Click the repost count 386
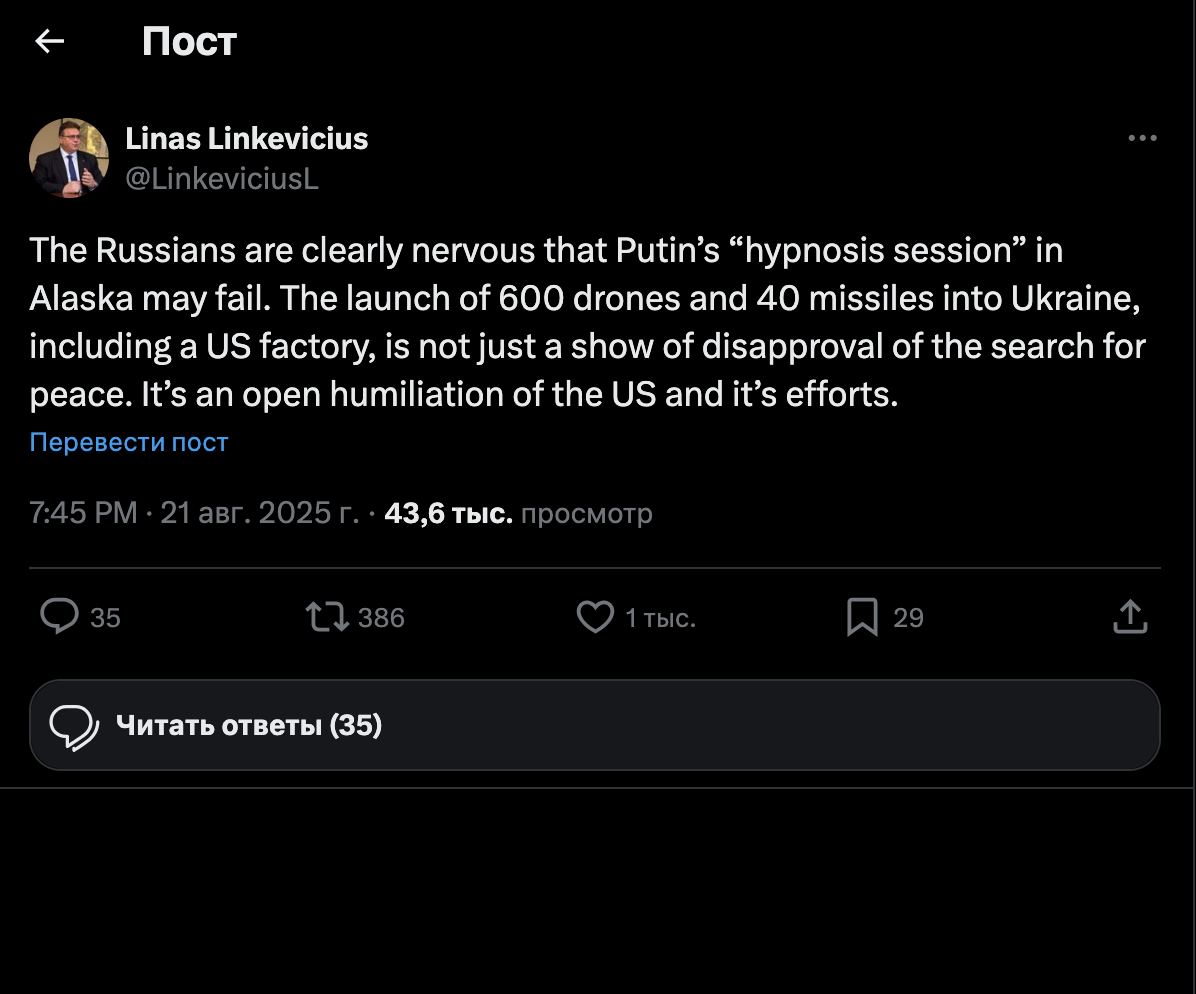Screen dimensions: 1196x994 (381, 618)
